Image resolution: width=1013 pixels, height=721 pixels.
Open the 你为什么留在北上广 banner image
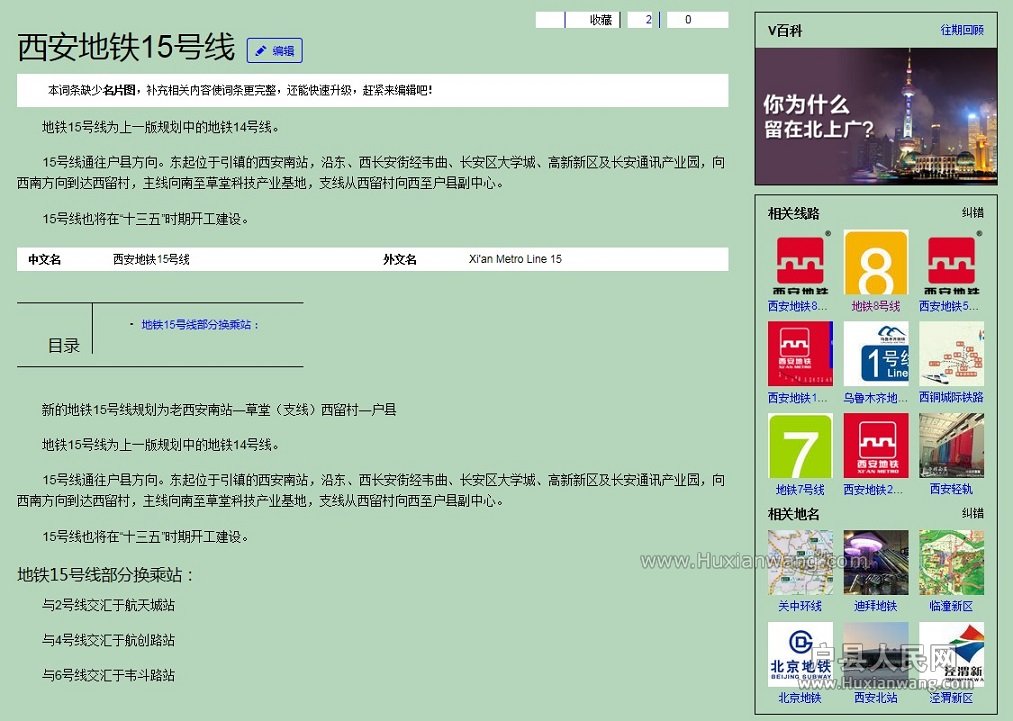(875, 116)
